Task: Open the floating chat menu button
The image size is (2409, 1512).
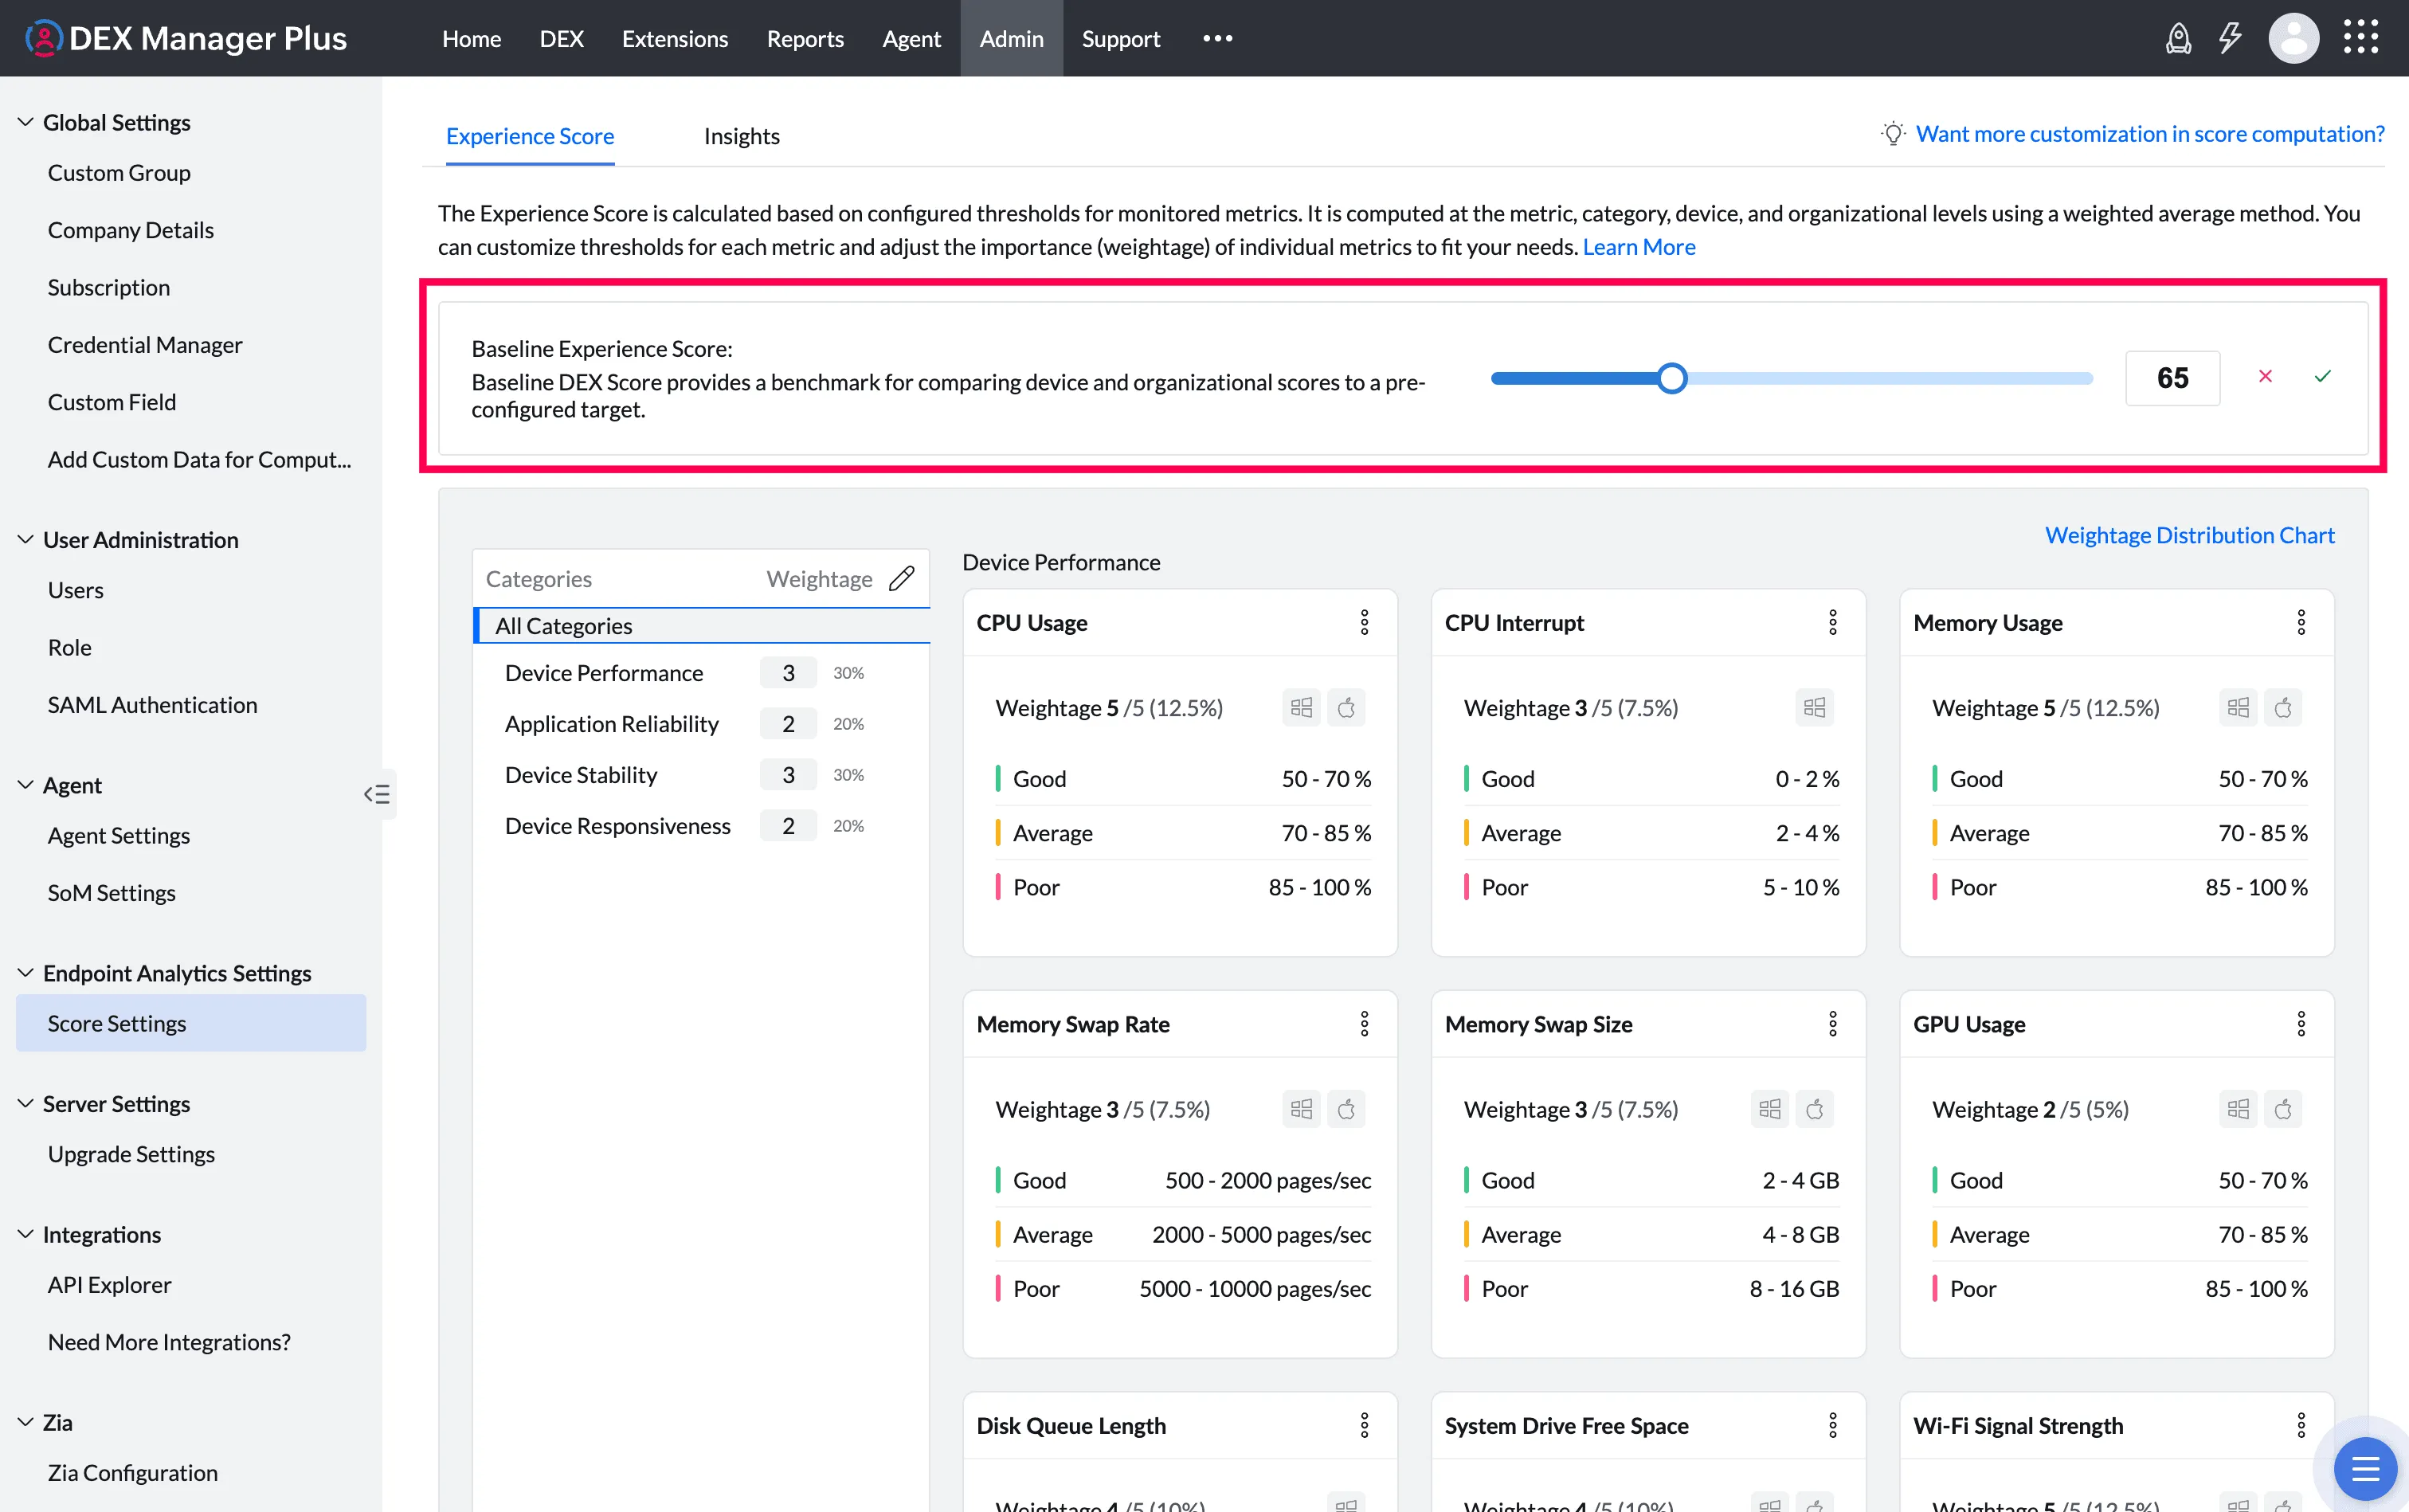Action: tap(2365, 1469)
